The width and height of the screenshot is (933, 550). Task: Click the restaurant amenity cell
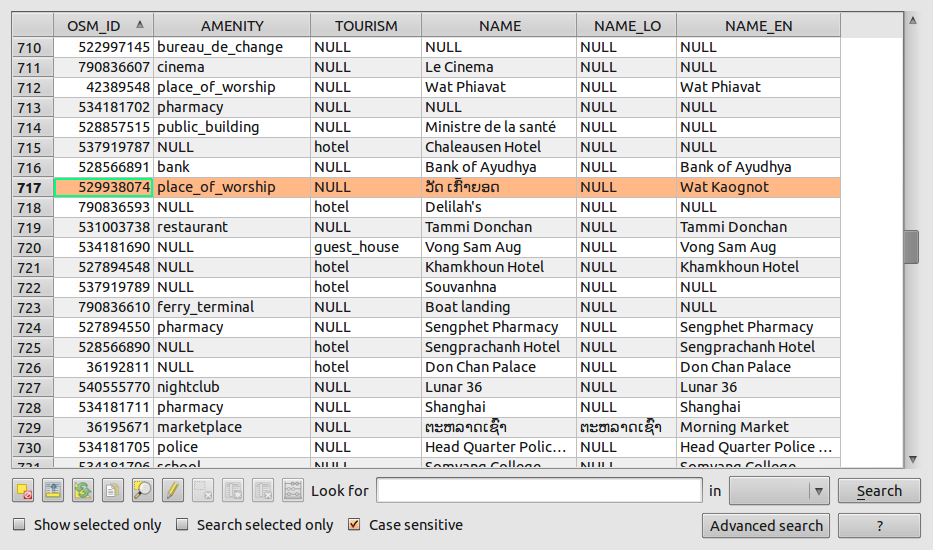(x=232, y=227)
